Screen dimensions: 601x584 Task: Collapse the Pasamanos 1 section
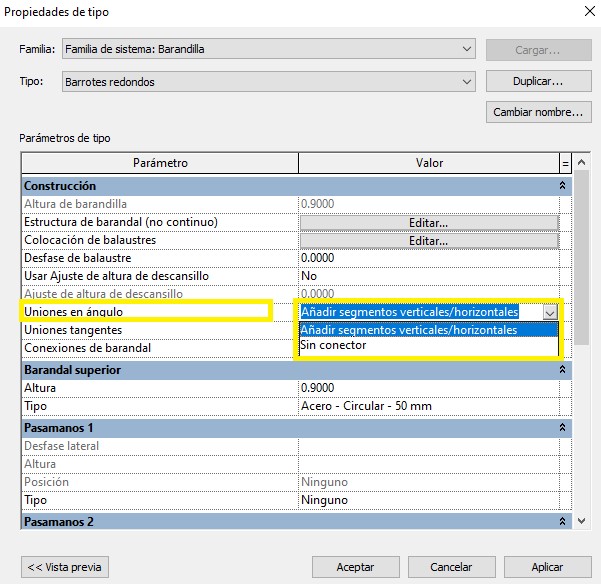pos(564,428)
